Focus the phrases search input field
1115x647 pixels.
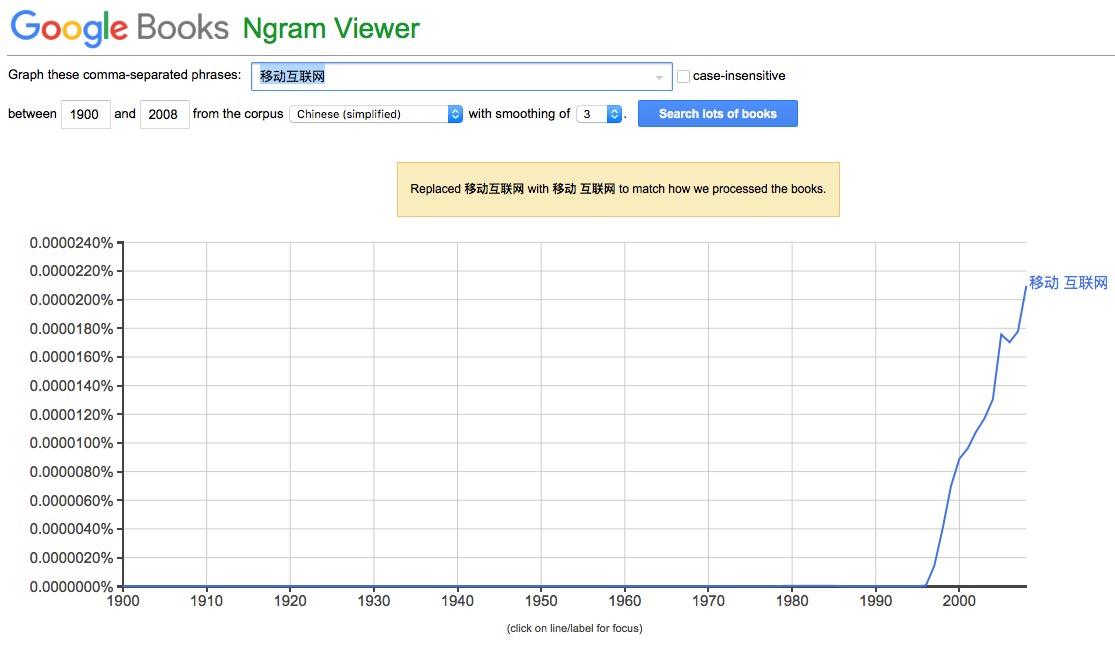[x=462, y=76]
